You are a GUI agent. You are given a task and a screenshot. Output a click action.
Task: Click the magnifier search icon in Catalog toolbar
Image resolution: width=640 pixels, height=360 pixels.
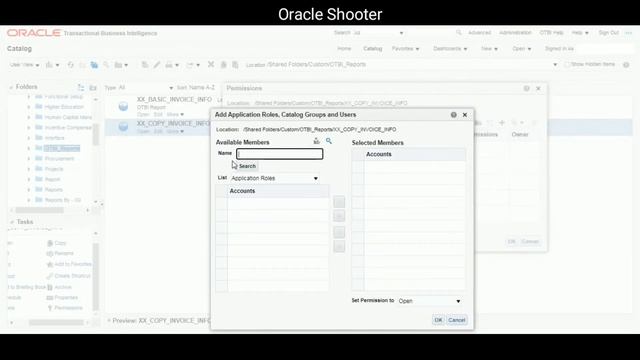(106, 65)
